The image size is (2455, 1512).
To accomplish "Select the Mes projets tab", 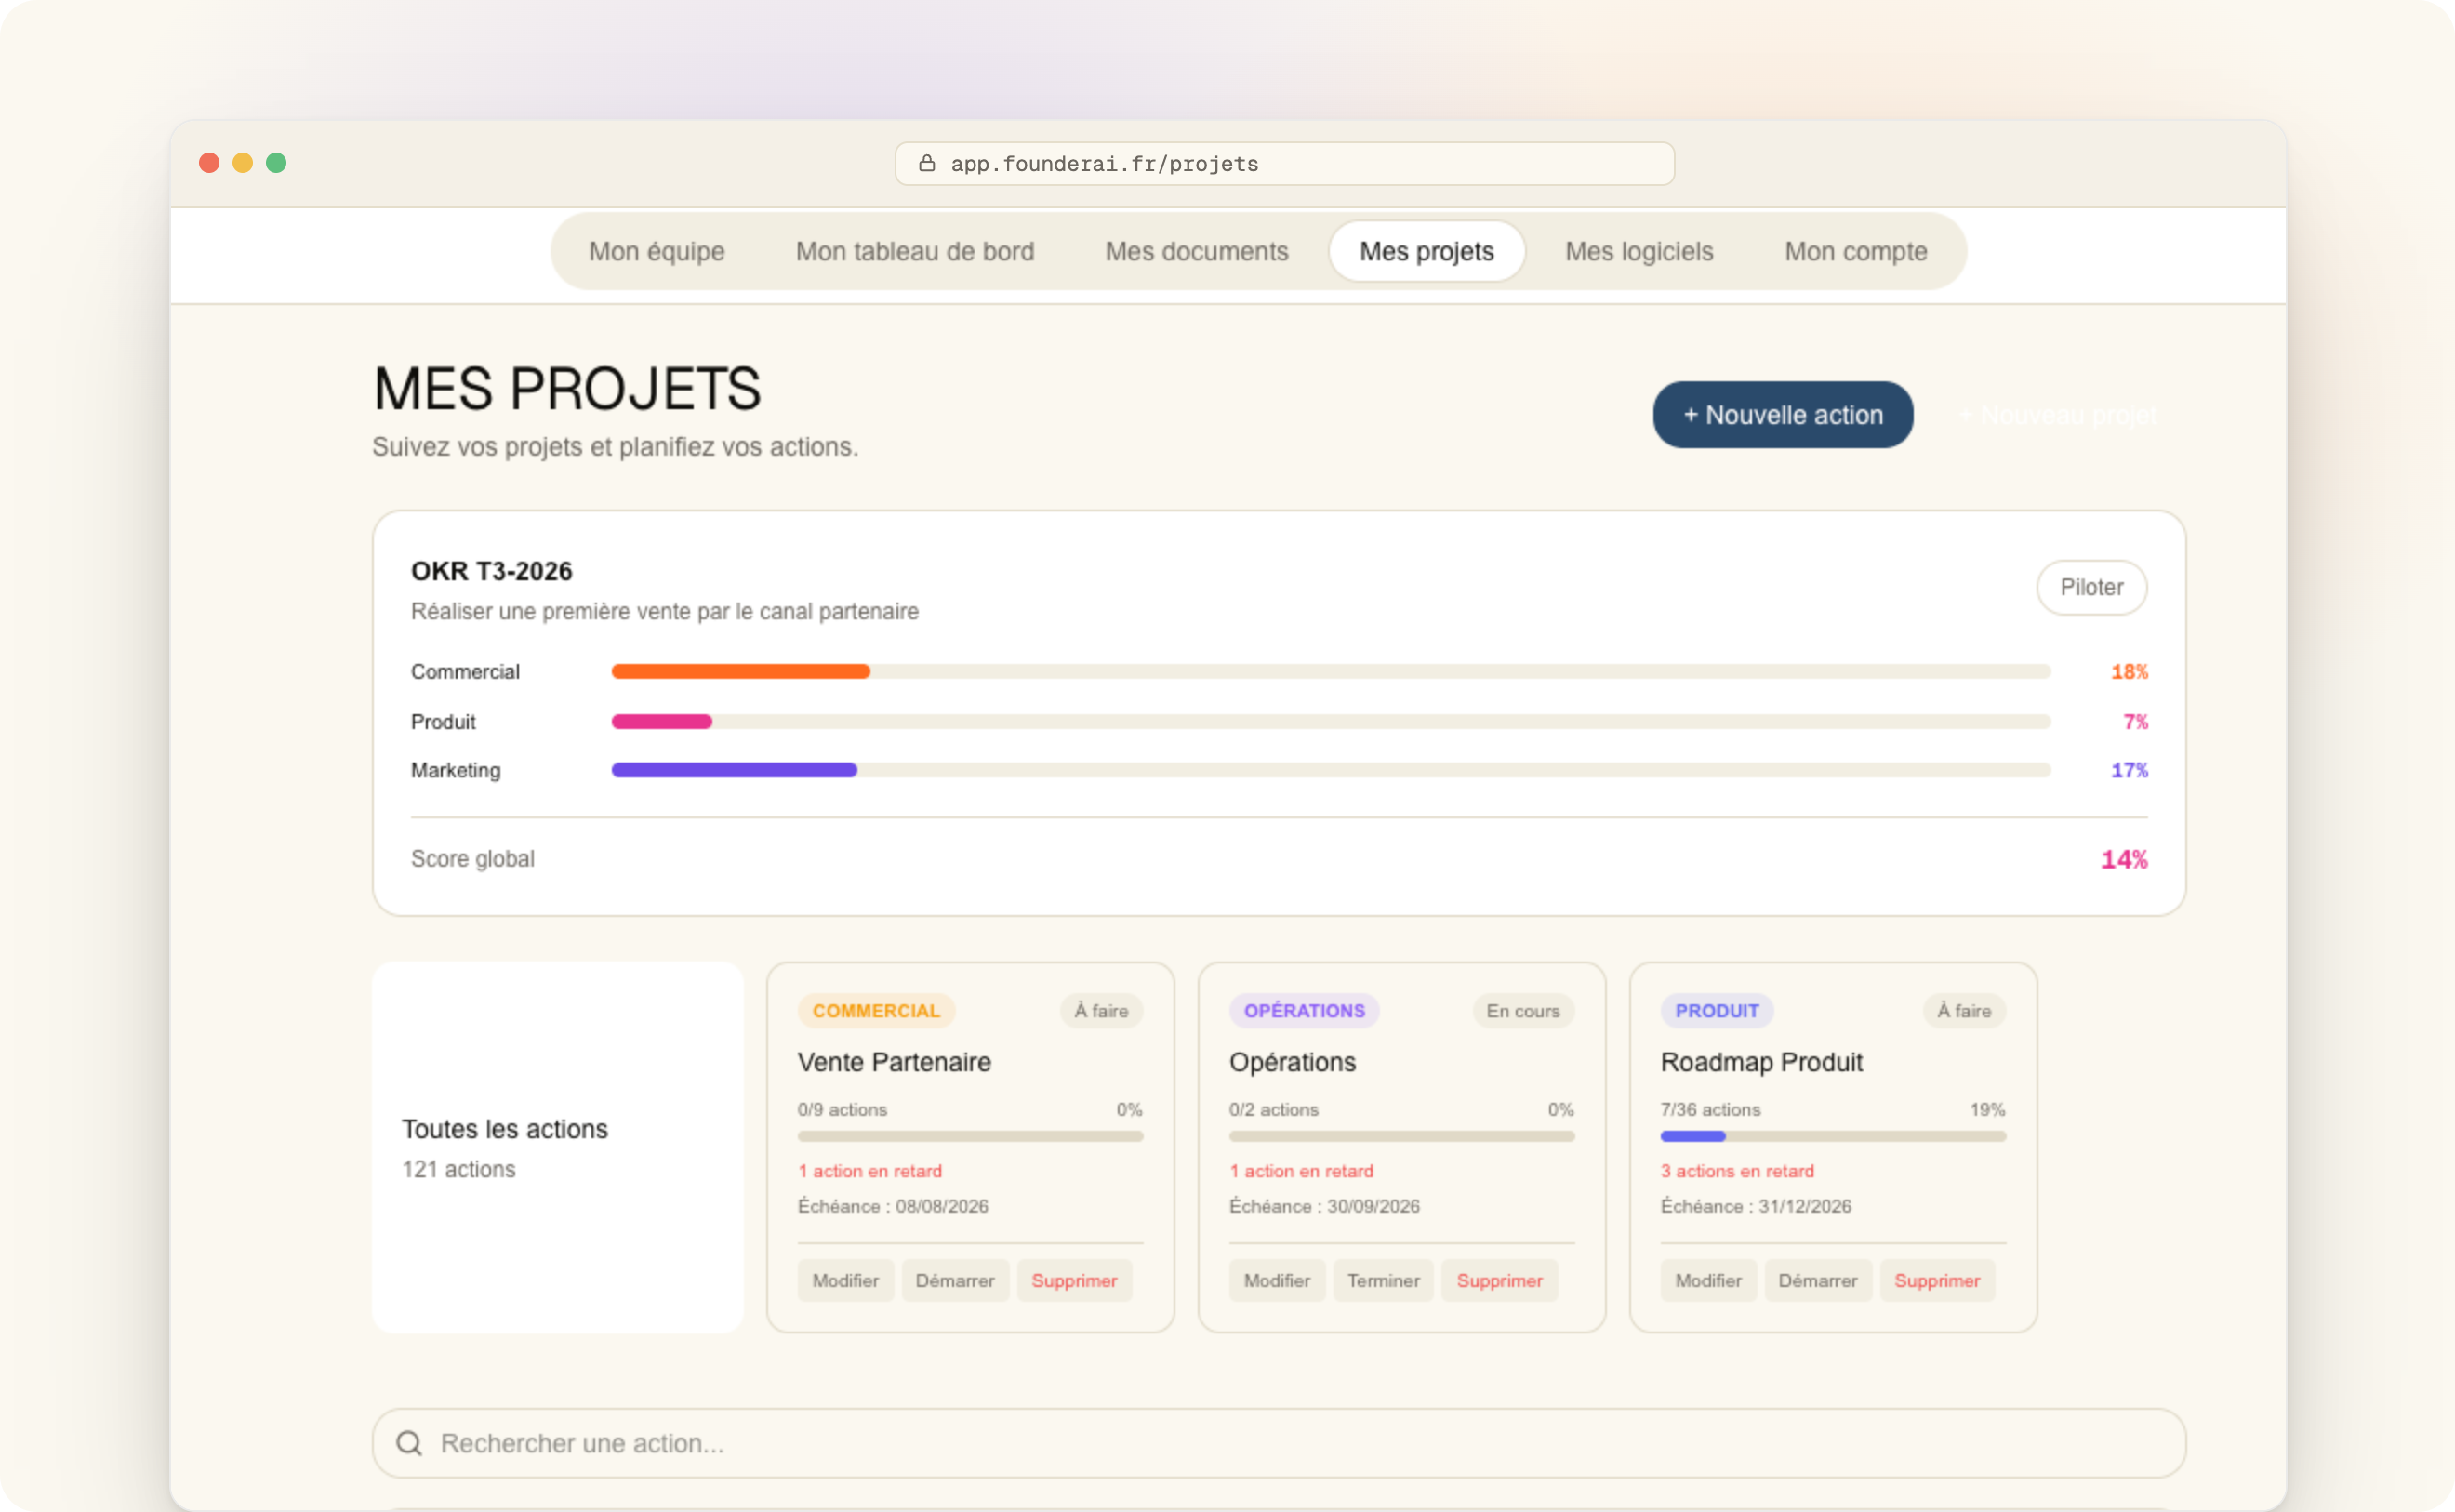I will click(1427, 251).
